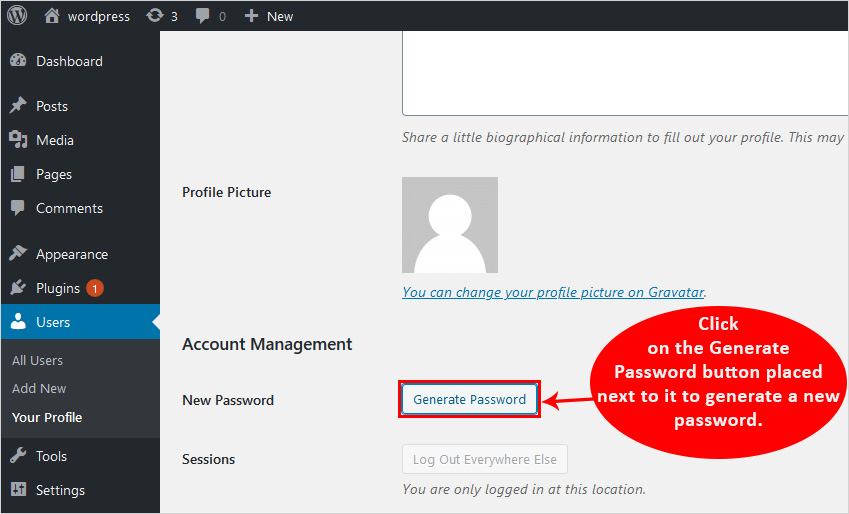Open Settings in the sidebar menu
This screenshot has height=514, width=849.
[x=60, y=490]
